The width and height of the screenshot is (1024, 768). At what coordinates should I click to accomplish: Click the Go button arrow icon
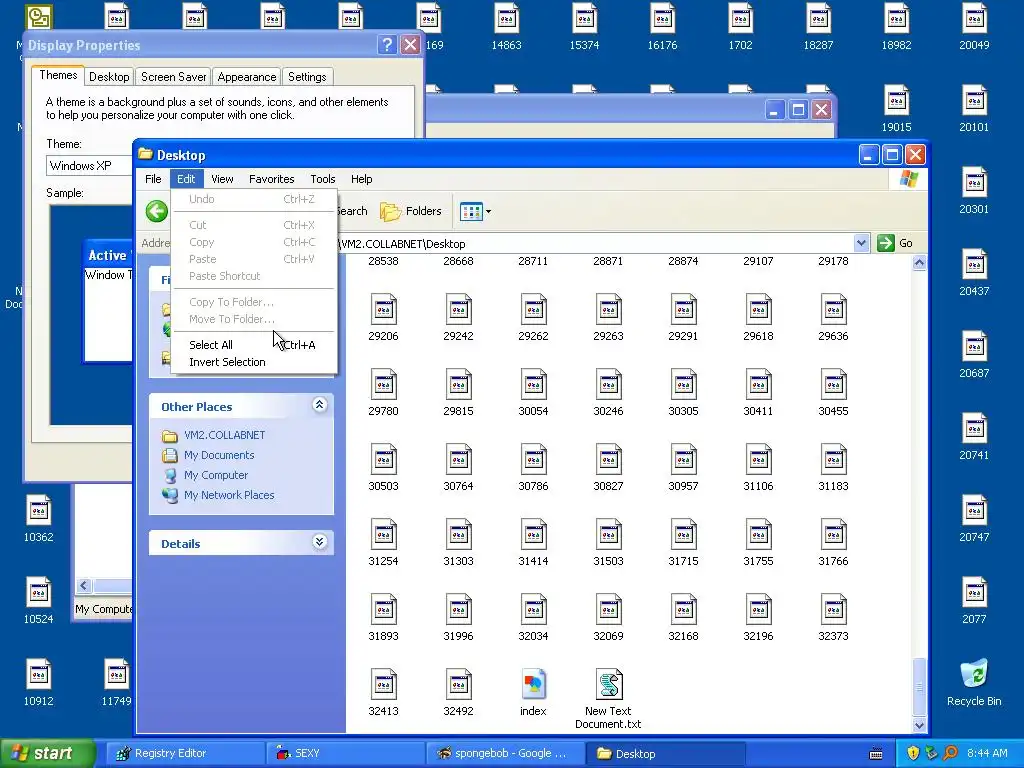pyautogui.click(x=886, y=243)
